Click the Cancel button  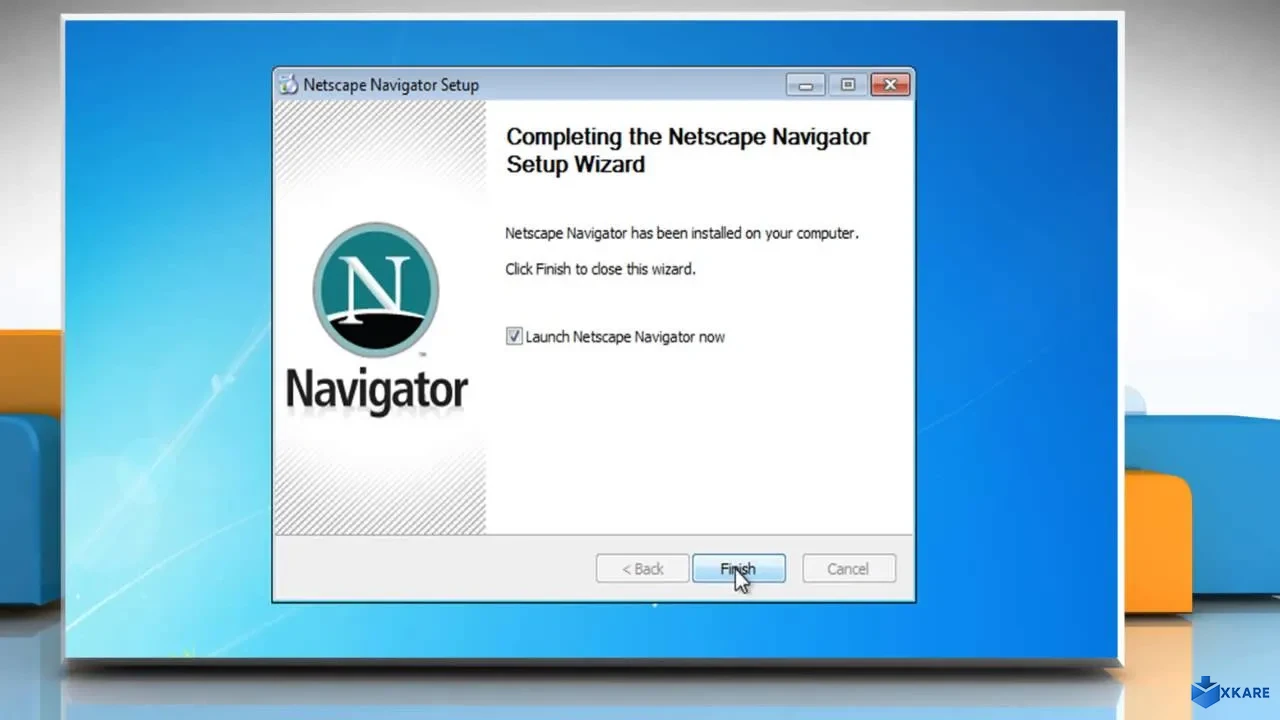click(848, 569)
